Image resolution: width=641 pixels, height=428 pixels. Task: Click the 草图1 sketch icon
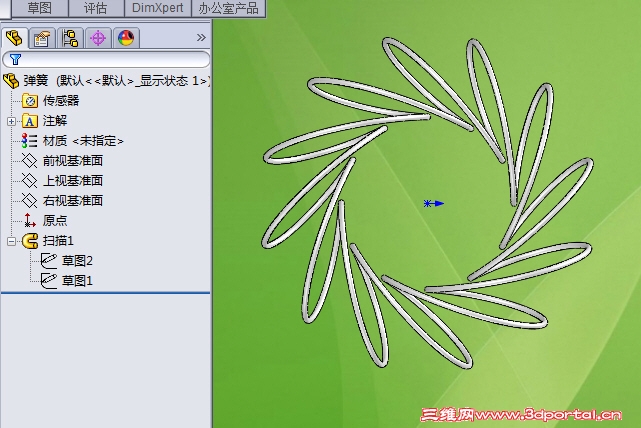(49, 280)
